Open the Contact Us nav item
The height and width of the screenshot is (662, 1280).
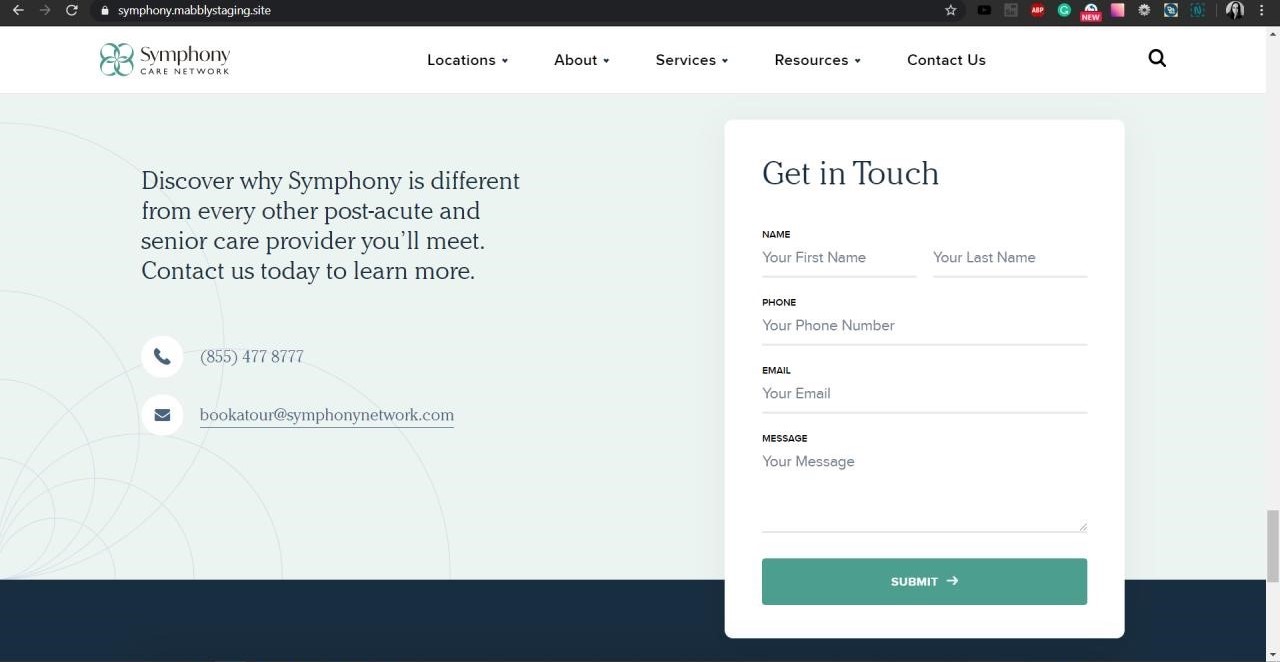click(x=946, y=60)
